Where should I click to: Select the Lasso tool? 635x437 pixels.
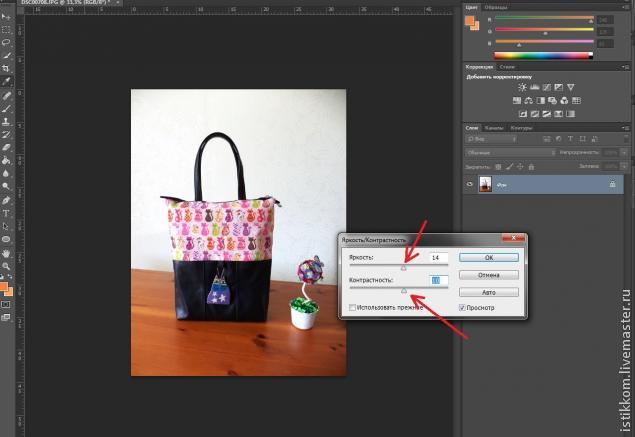click(7, 42)
